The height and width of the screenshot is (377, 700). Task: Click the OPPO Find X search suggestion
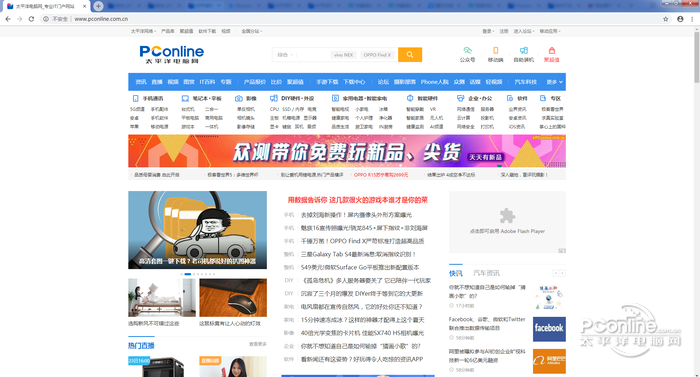(x=377, y=55)
